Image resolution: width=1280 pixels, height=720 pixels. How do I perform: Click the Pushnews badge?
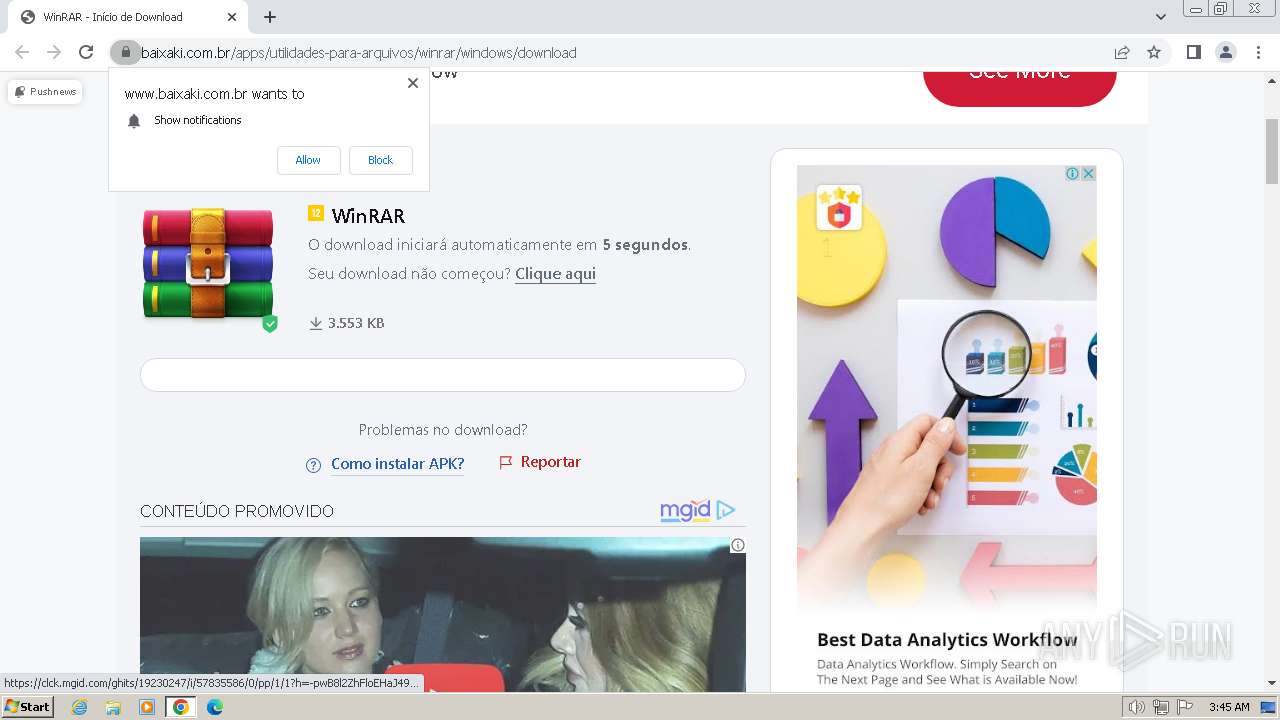[45, 91]
